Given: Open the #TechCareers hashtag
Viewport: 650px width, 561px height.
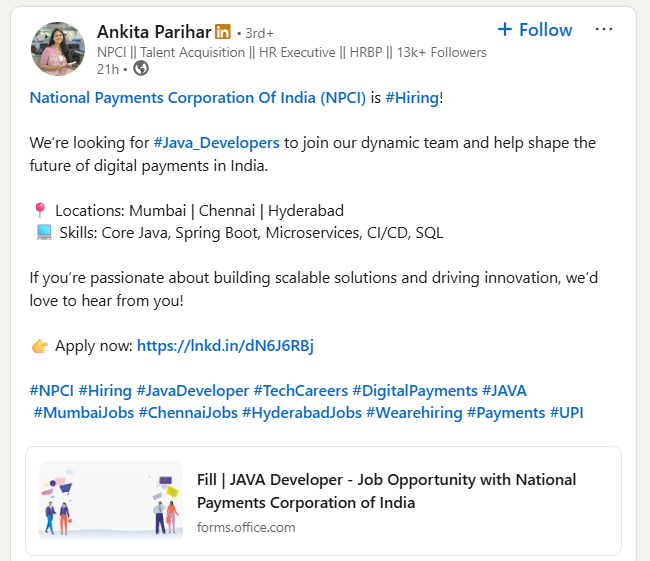Looking at the screenshot, I should (x=301, y=390).
